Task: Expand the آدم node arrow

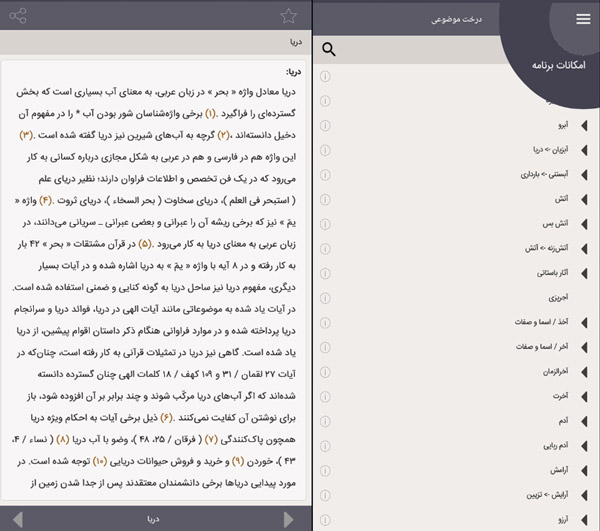Action: tap(584, 421)
